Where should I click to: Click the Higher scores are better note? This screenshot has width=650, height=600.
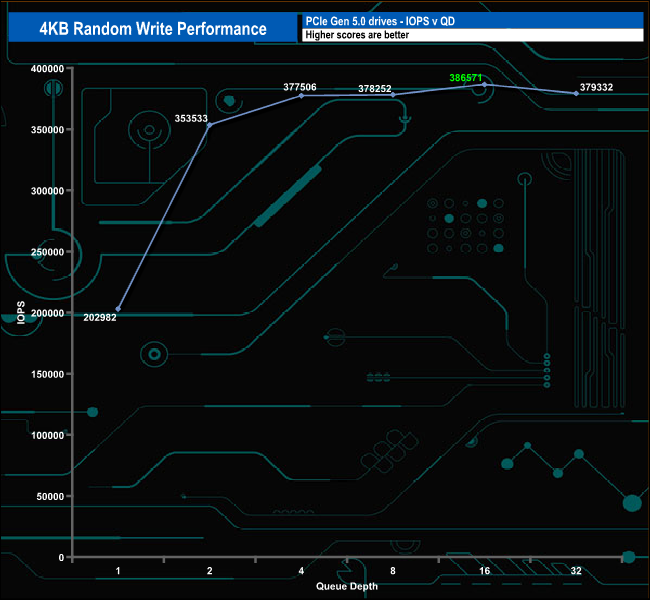[x=471, y=35]
